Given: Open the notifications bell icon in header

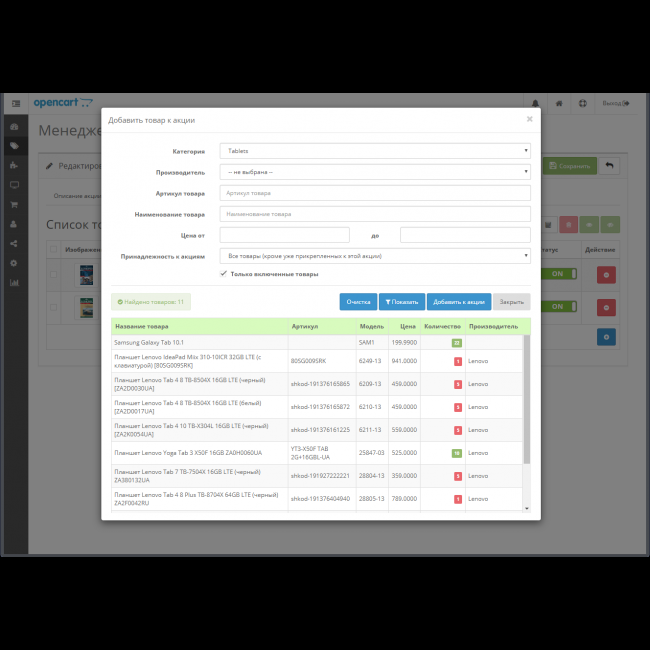Looking at the screenshot, I should pyautogui.click(x=535, y=103).
